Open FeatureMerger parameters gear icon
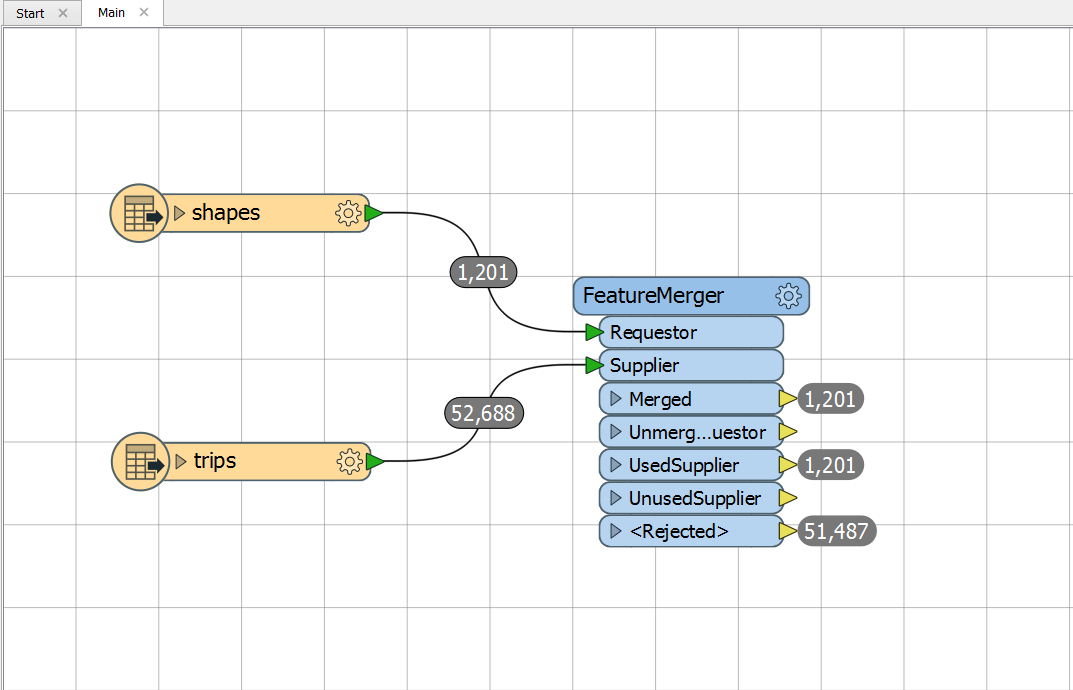The height and width of the screenshot is (690, 1073). pos(788,296)
